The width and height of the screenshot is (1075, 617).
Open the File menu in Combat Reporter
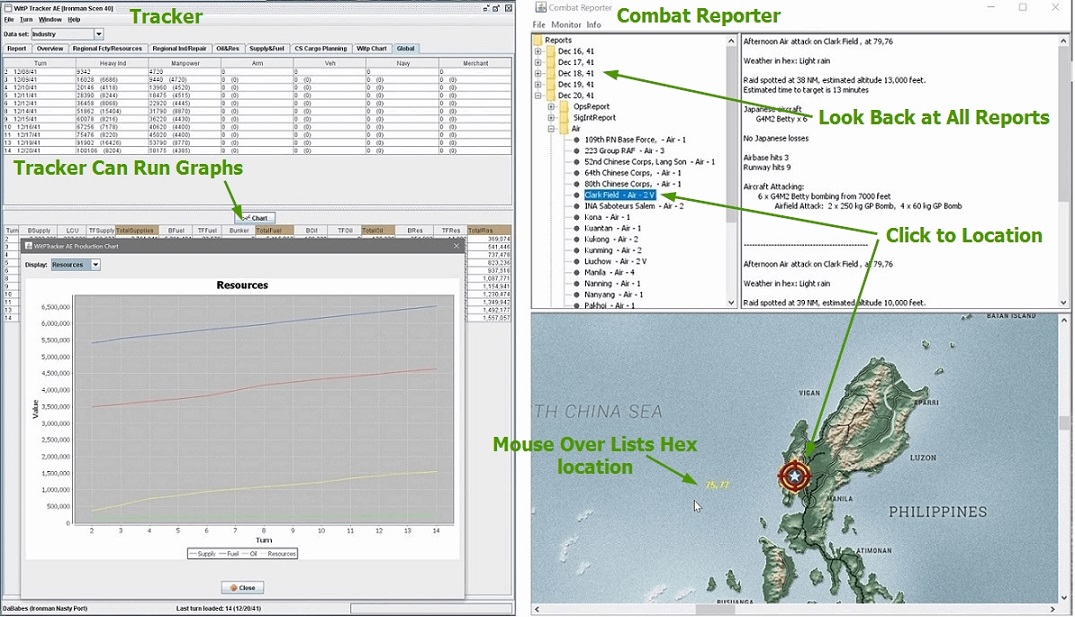(x=540, y=25)
